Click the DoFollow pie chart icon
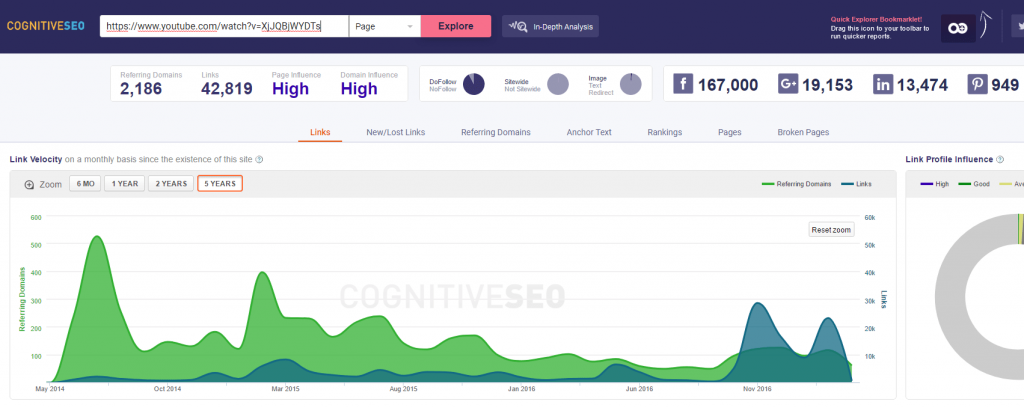This screenshot has width=1024, height=408. [473, 84]
